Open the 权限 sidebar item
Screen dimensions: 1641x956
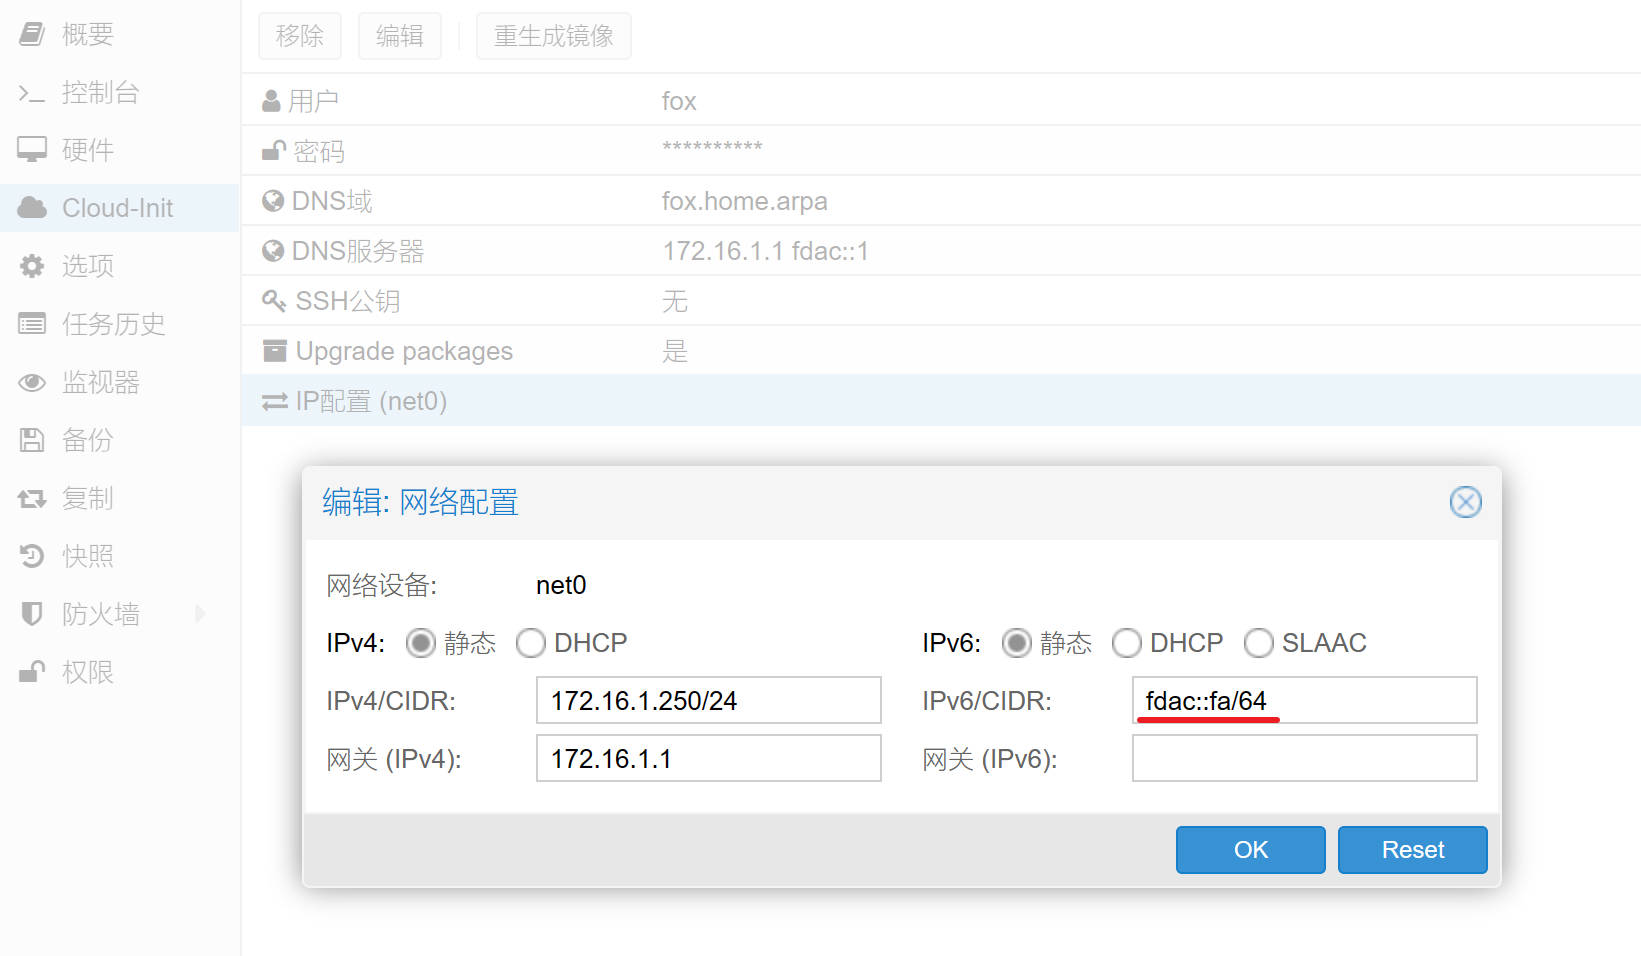[x=120, y=672]
